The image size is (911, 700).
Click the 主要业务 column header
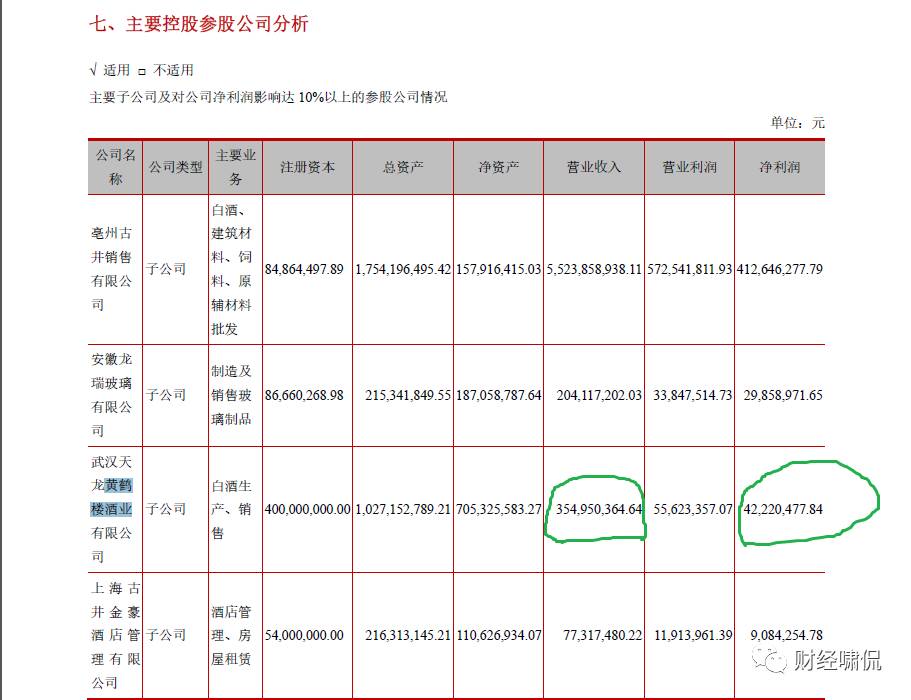coord(235,167)
